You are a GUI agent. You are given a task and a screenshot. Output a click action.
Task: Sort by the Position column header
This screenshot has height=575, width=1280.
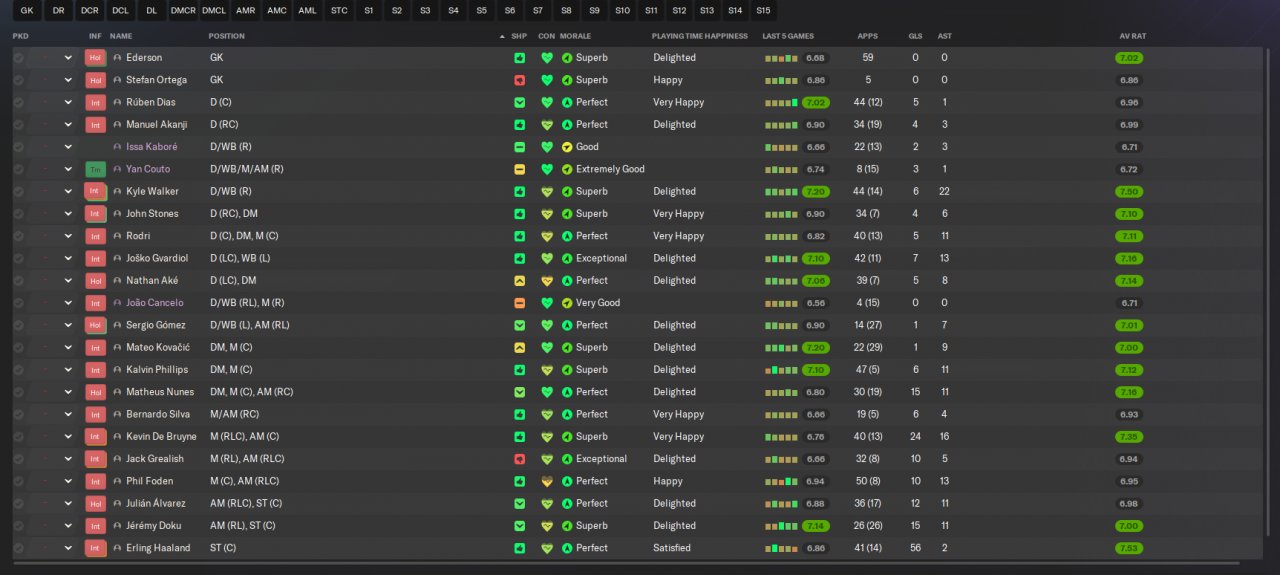[226, 36]
